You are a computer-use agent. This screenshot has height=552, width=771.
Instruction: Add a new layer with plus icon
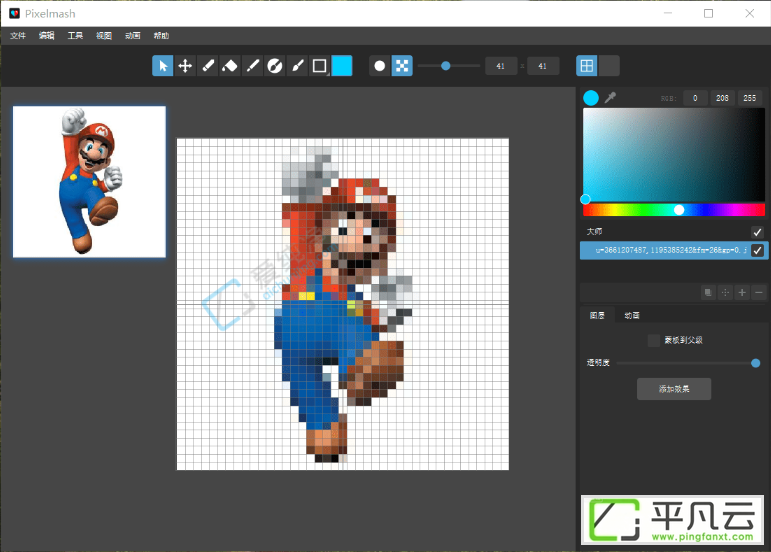tap(742, 293)
